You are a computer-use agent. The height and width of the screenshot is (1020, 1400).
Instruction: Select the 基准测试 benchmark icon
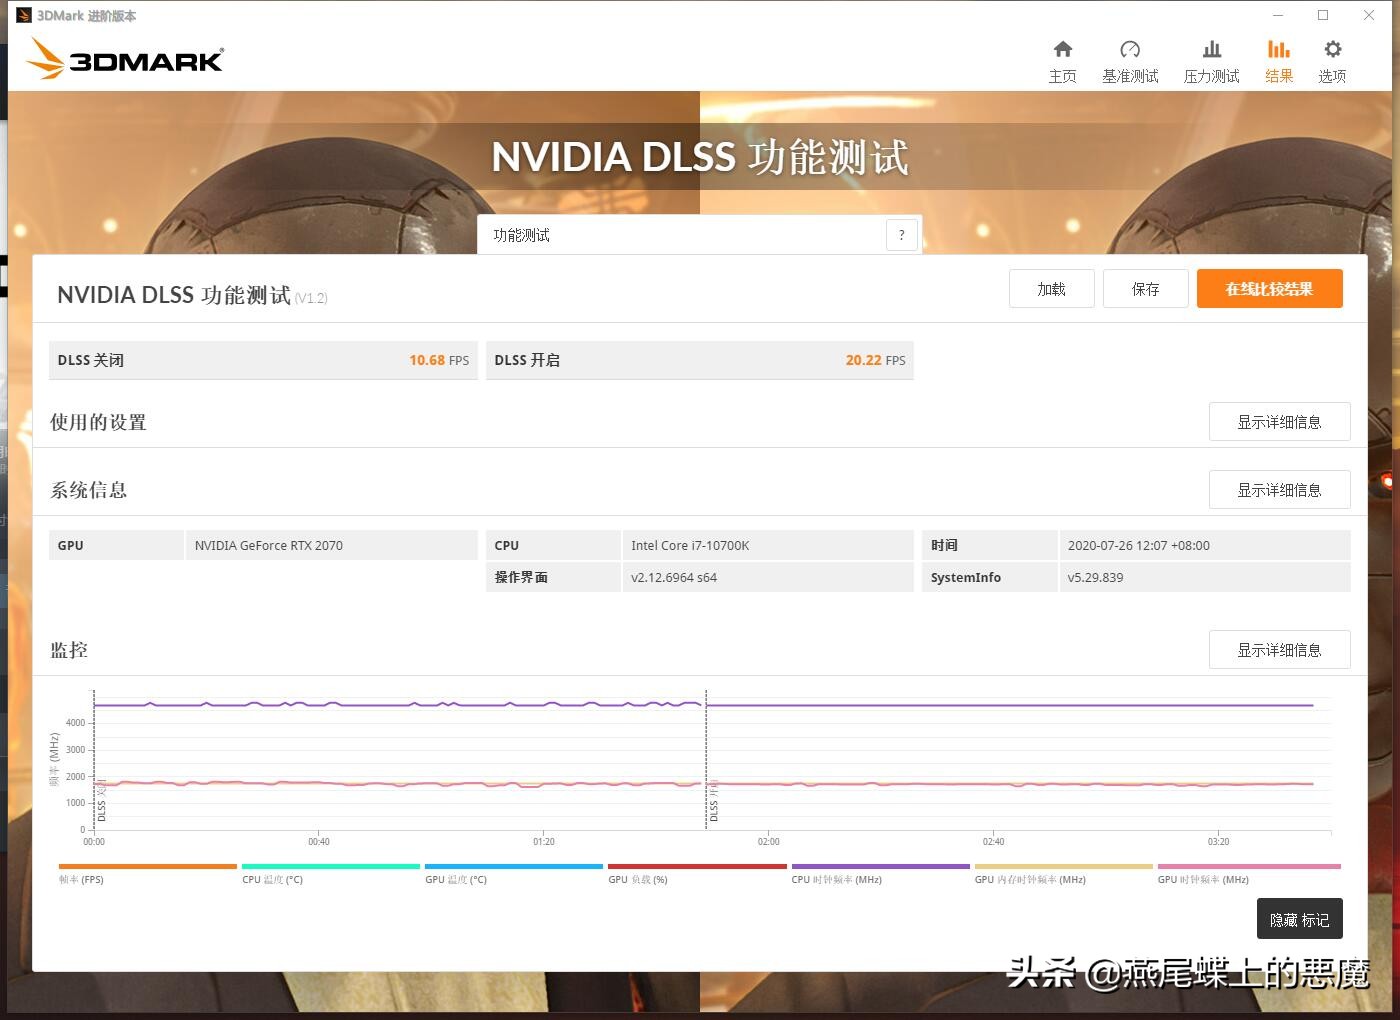pos(1130,58)
